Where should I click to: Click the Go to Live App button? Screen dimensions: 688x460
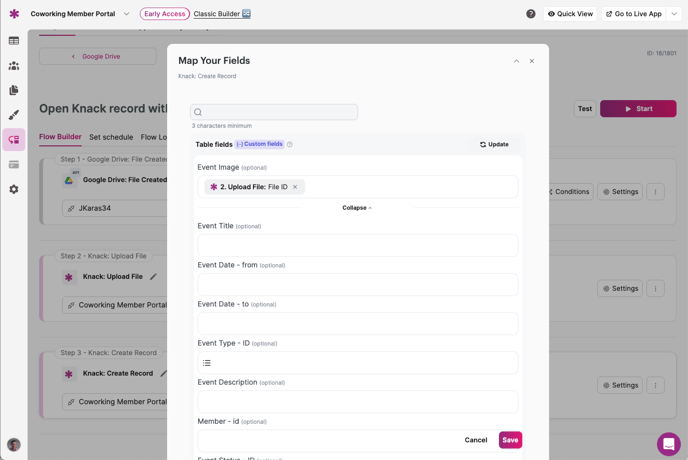point(634,14)
